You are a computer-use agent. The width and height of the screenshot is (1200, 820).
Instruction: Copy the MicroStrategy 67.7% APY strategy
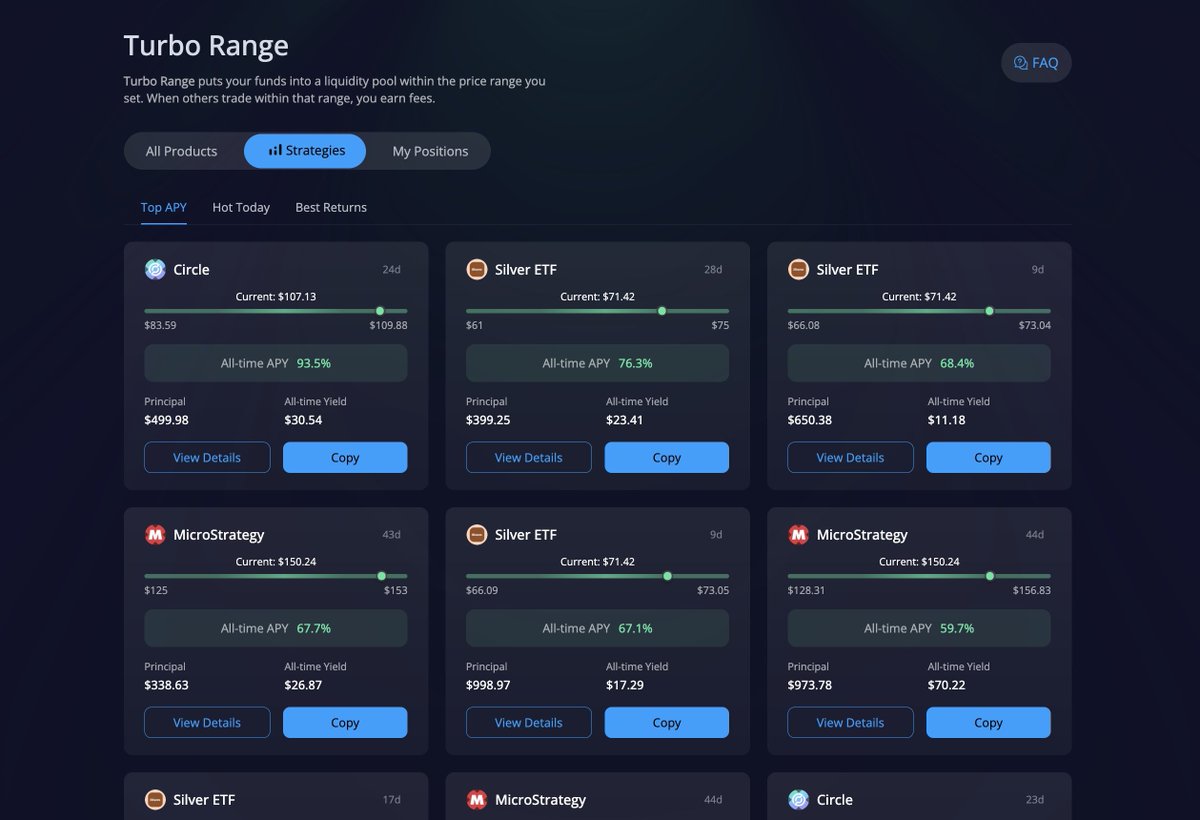click(x=345, y=722)
